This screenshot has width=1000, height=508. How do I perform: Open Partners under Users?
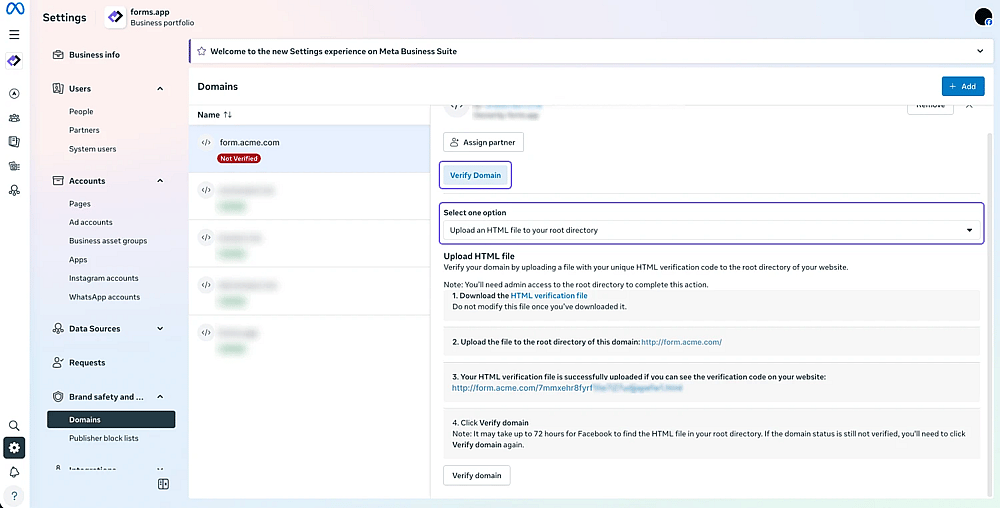point(84,130)
